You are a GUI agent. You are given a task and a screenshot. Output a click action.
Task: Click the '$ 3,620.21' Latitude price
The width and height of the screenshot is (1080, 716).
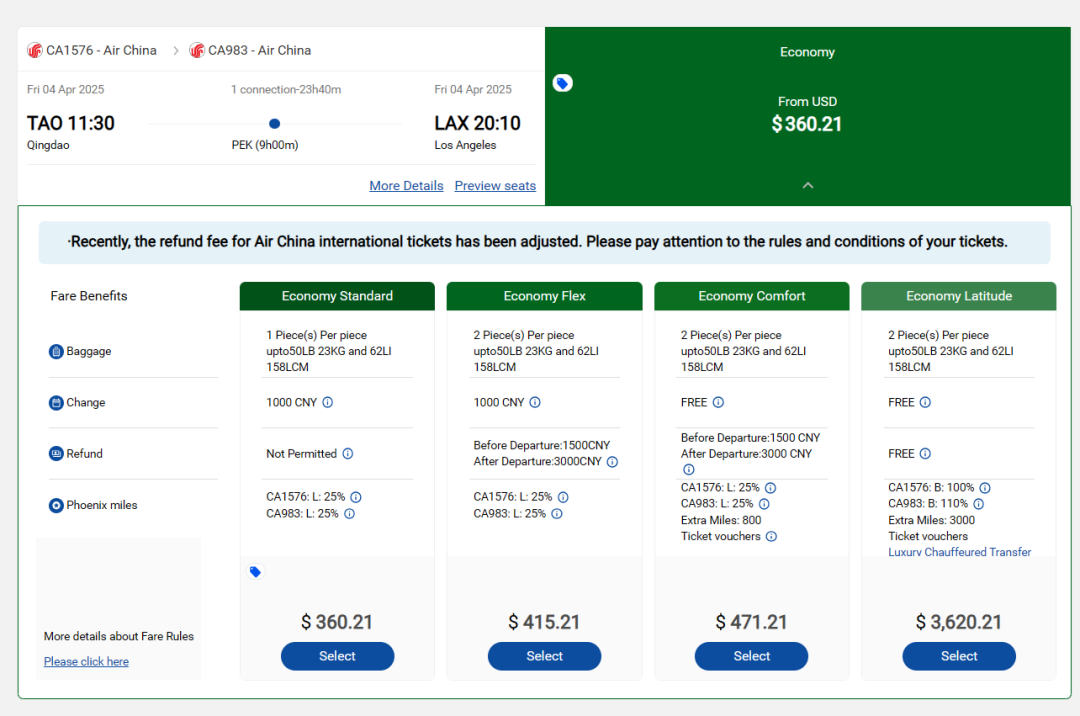click(959, 622)
